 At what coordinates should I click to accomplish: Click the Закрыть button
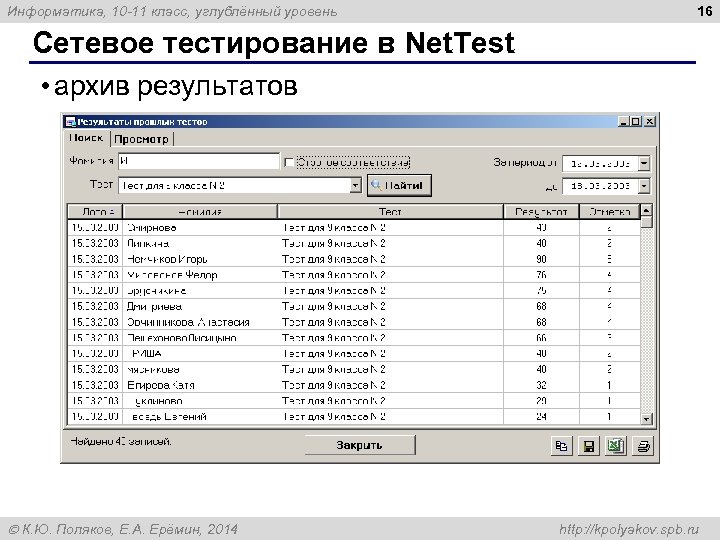pyautogui.click(x=360, y=445)
